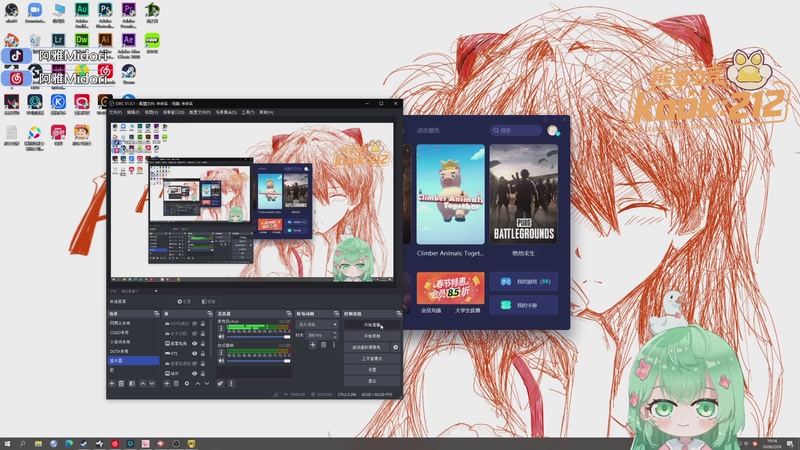Image resolution: width=800 pixels, height=450 pixels.
Task: Open Adobe After Effects desktop icon
Action: 129,44
